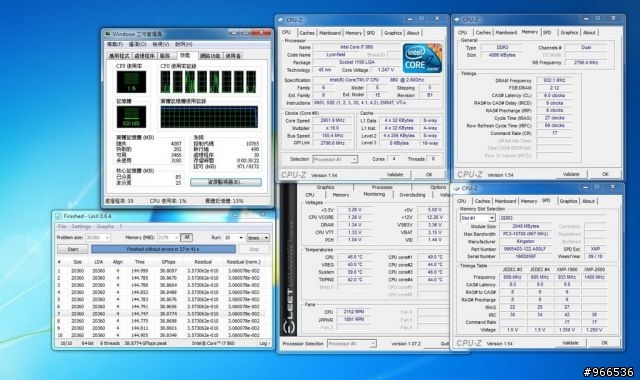Expand the Memory (MiB) dropdown in LinX
Image resolution: width=640 pixels, height=380 pixels.
tap(177, 238)
